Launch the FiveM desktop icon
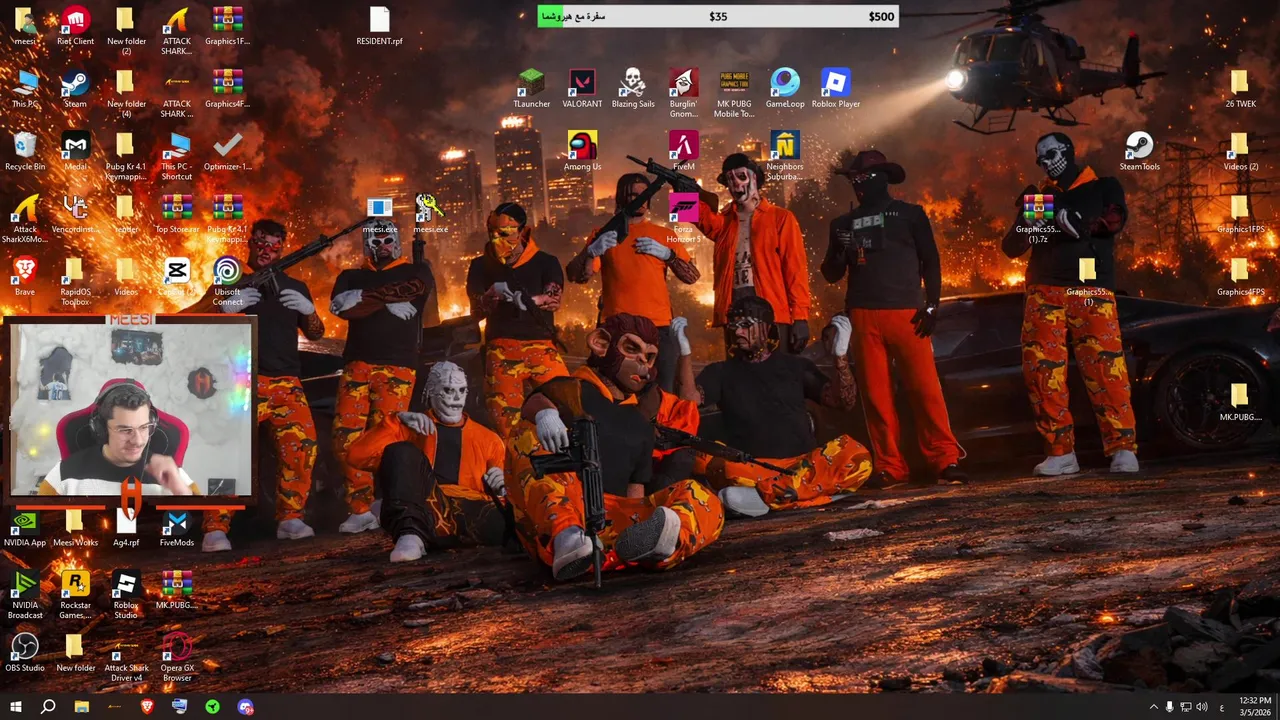1280x720 pixels. [x=684, y=152]
